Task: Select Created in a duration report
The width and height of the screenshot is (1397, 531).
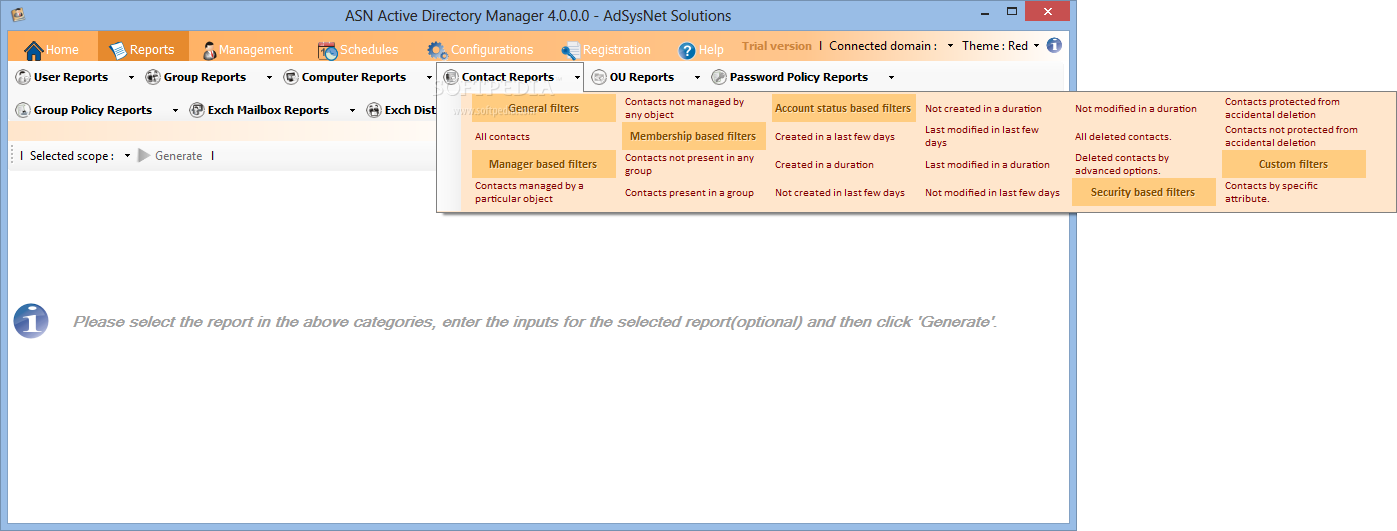Action: coord(825,165)
